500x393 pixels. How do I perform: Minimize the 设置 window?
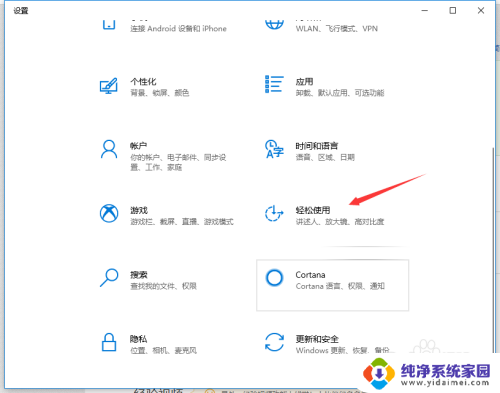click(x=425, y=11)
